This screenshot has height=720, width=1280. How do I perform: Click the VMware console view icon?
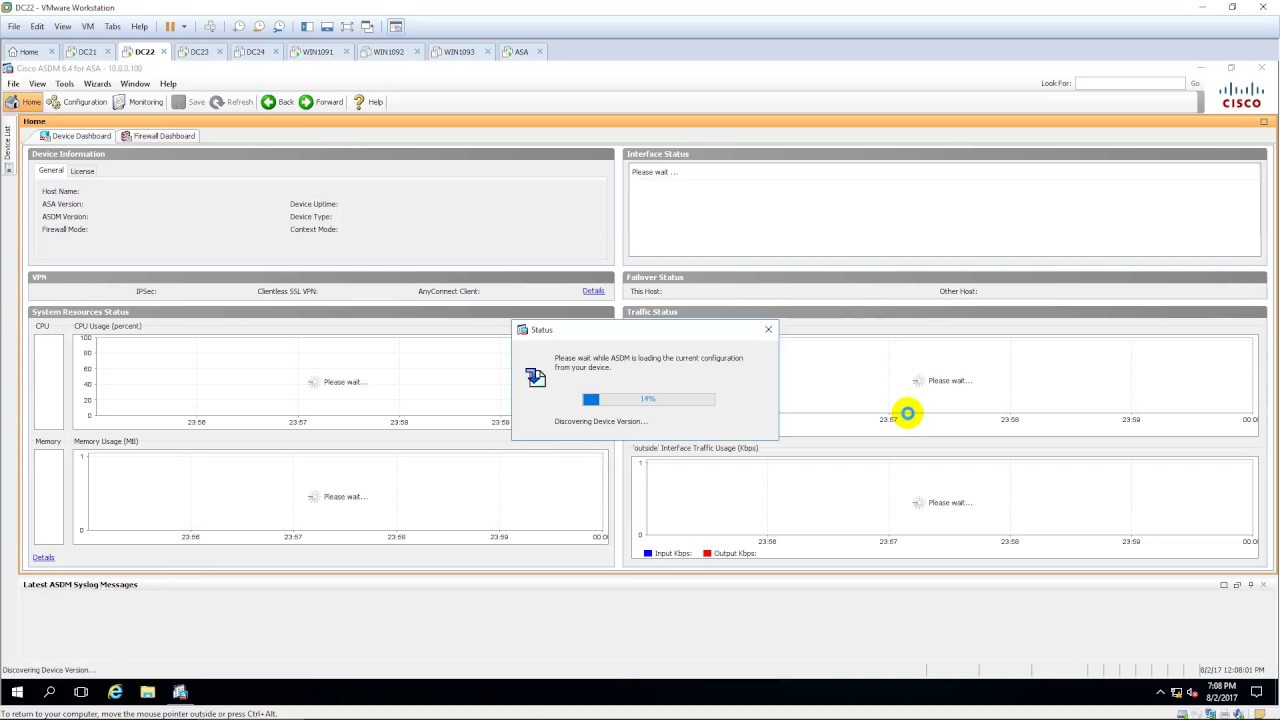[396, 26]
